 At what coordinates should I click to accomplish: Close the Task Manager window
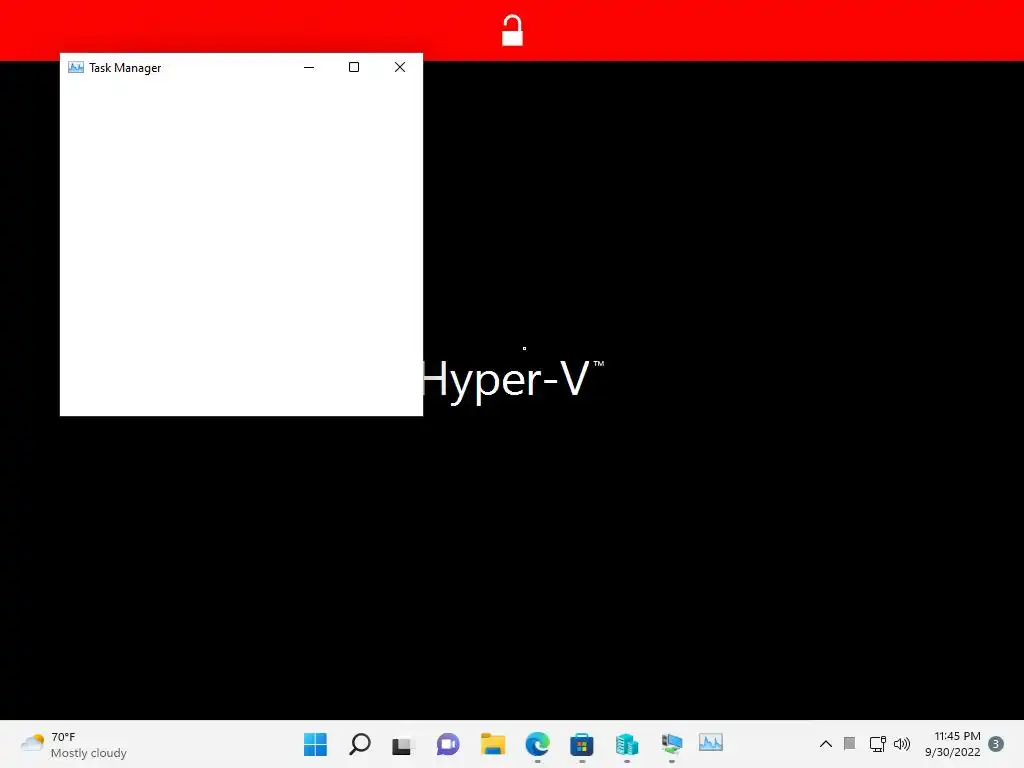tap(400, 67)
